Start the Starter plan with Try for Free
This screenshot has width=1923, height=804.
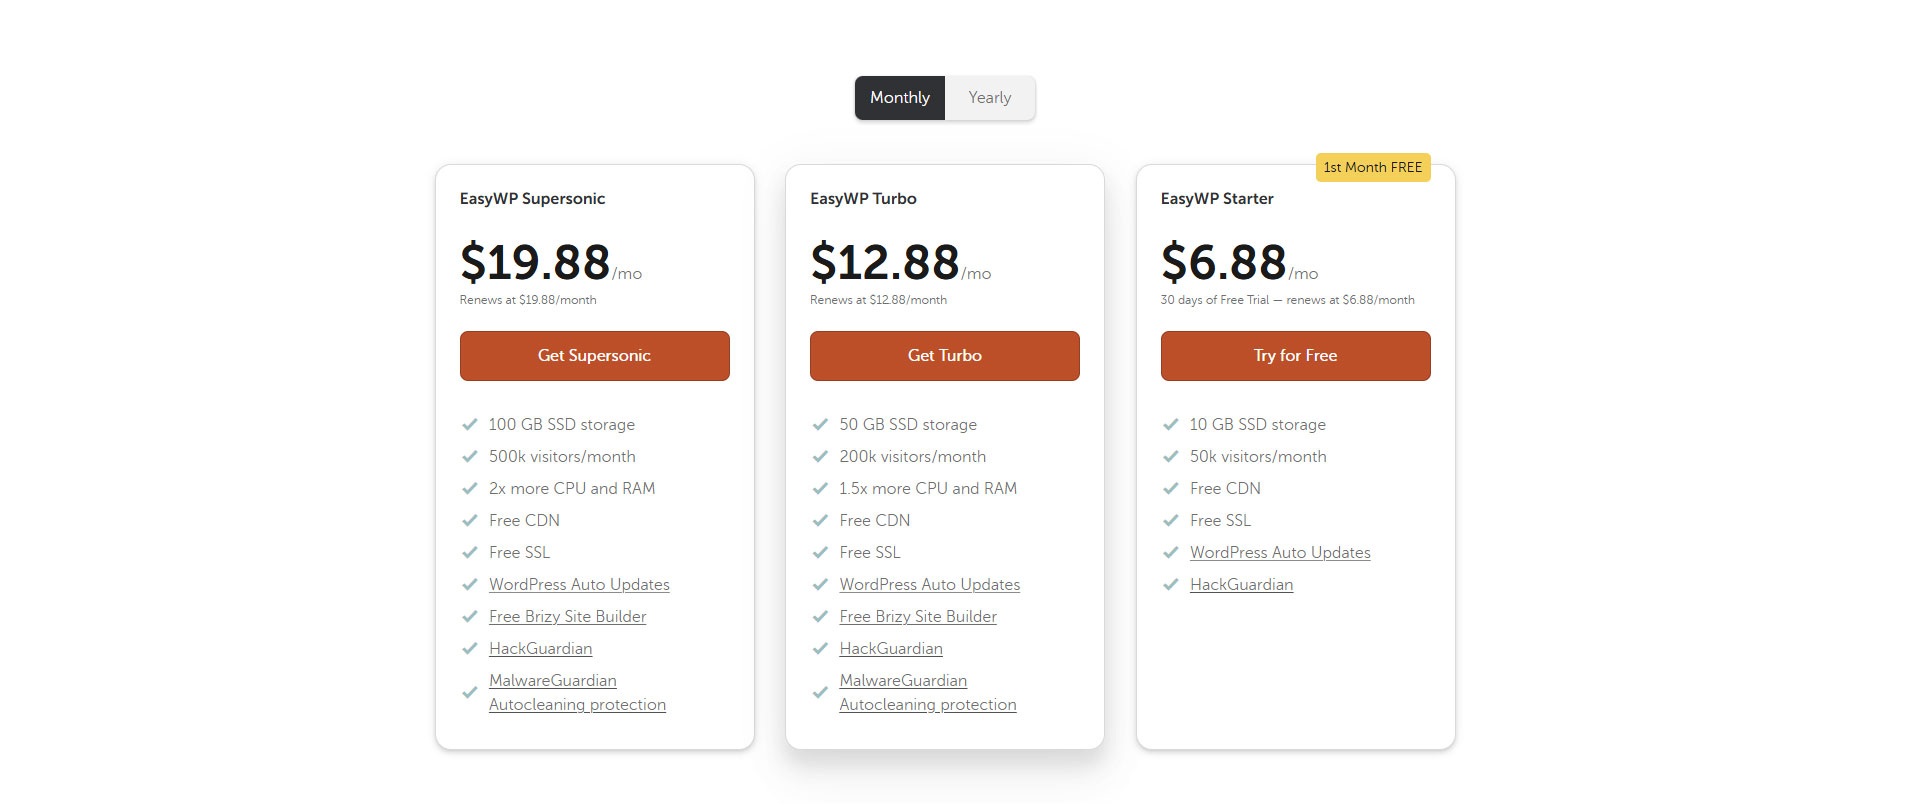coord(1296,356)
